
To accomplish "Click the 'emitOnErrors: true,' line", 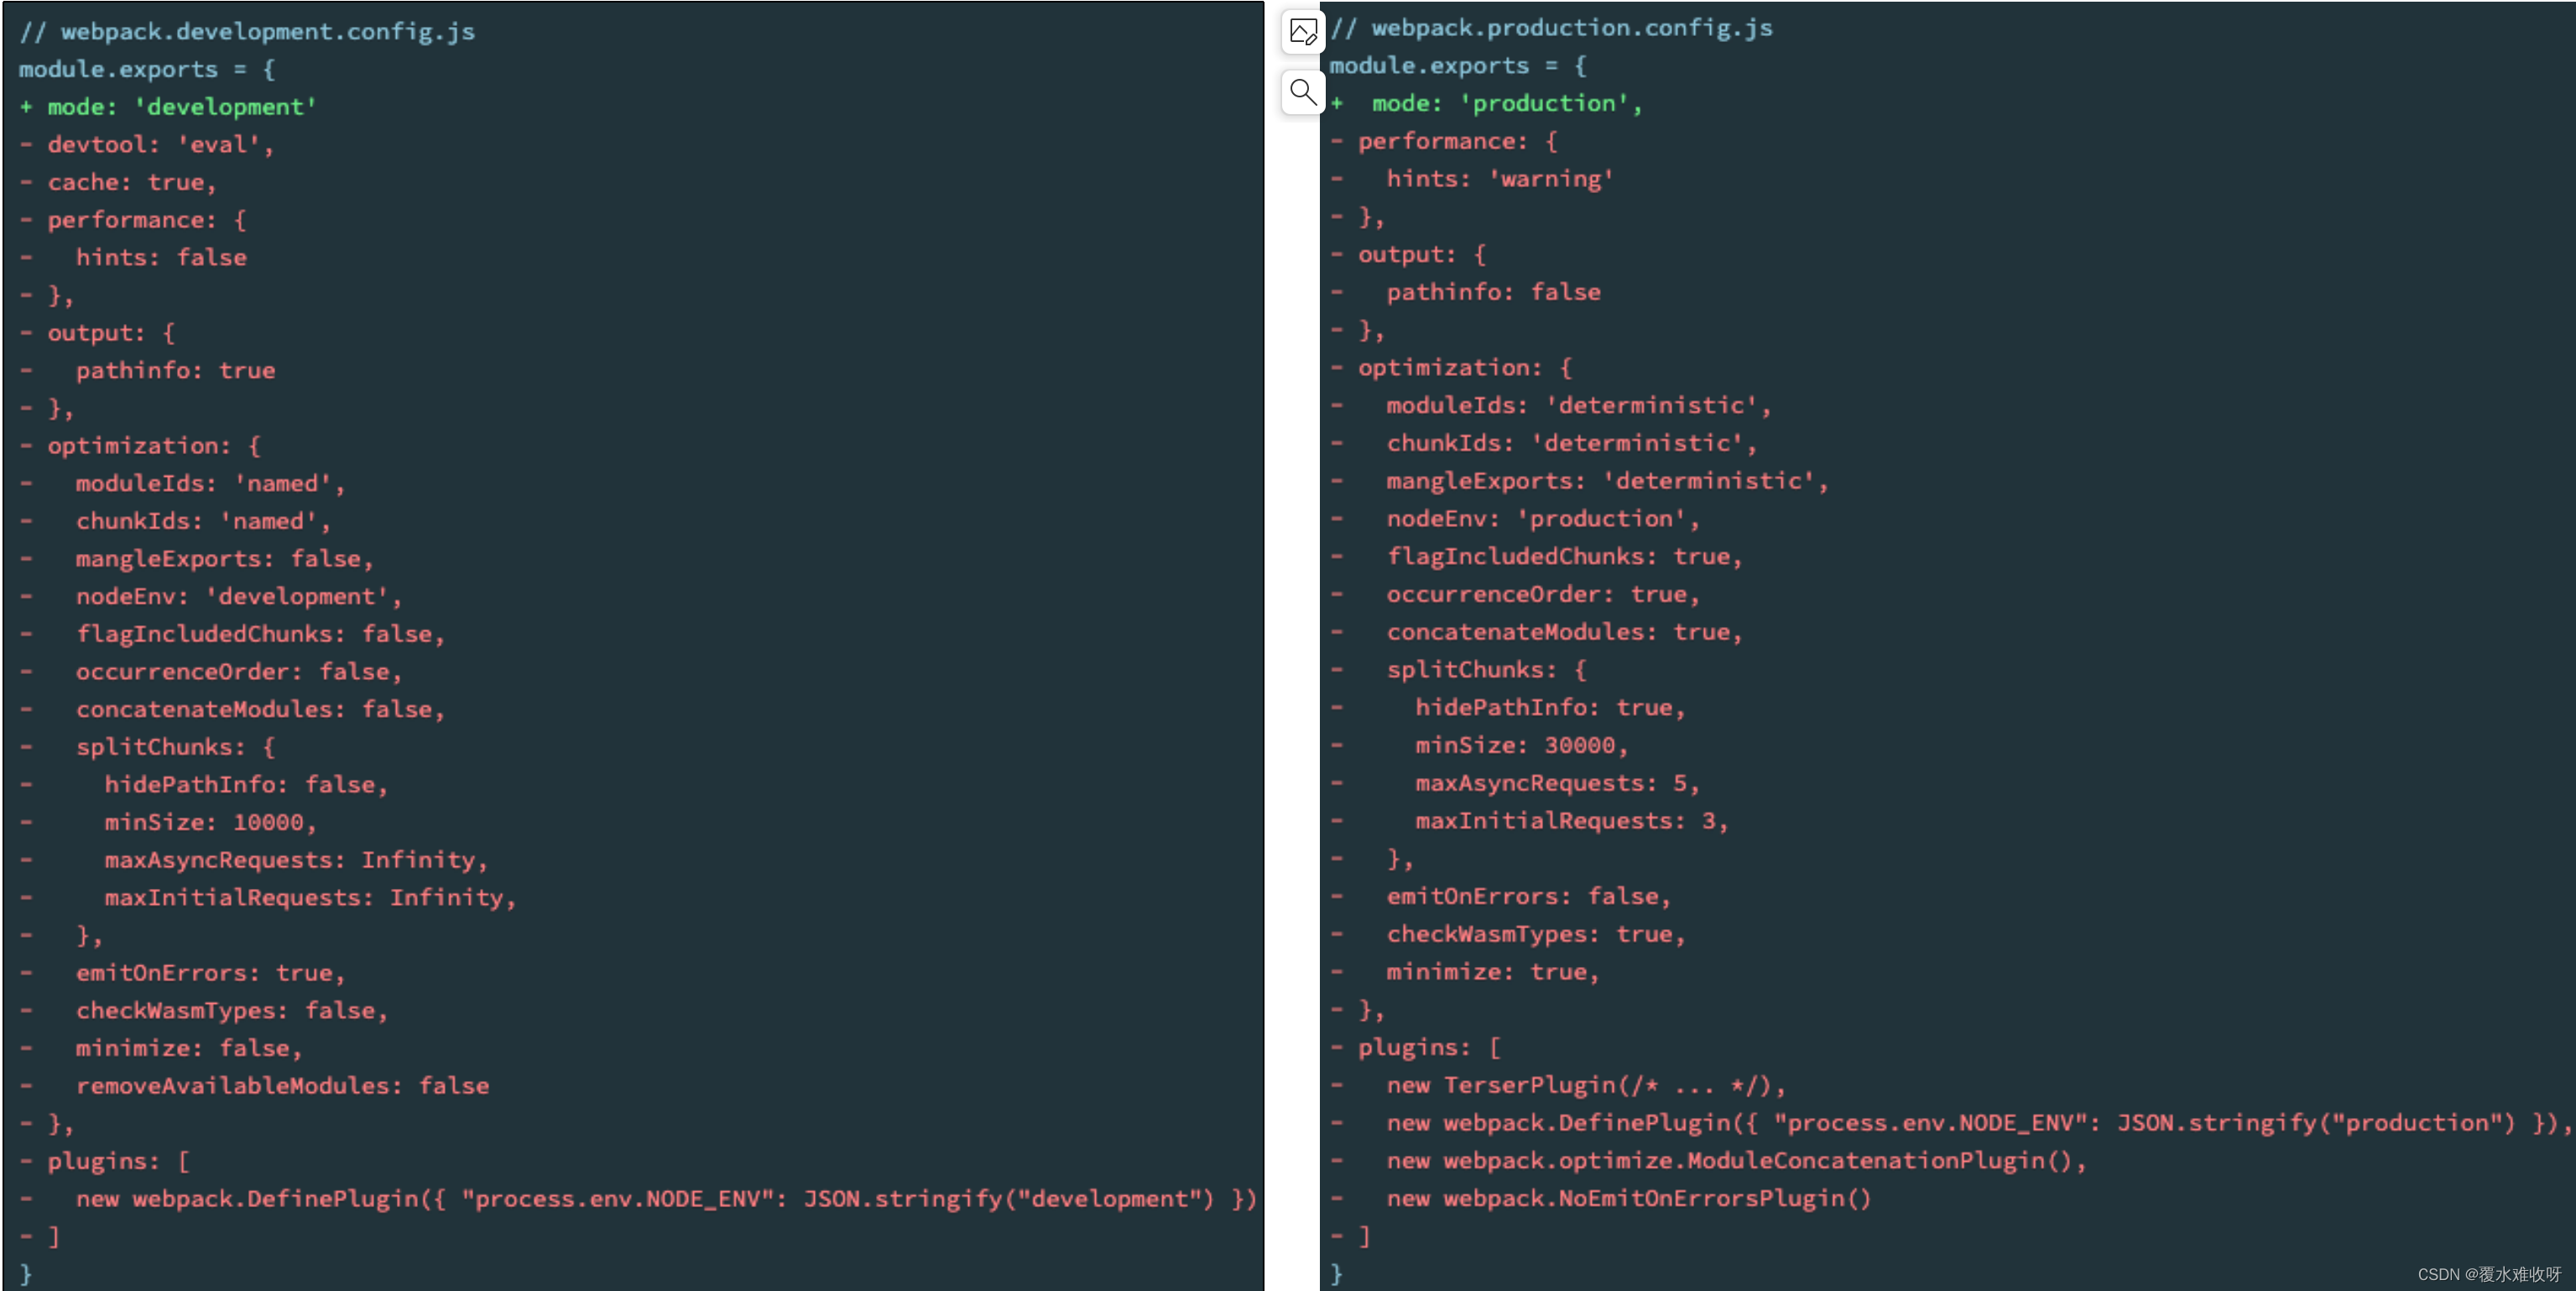I will [x=210, y=973].
